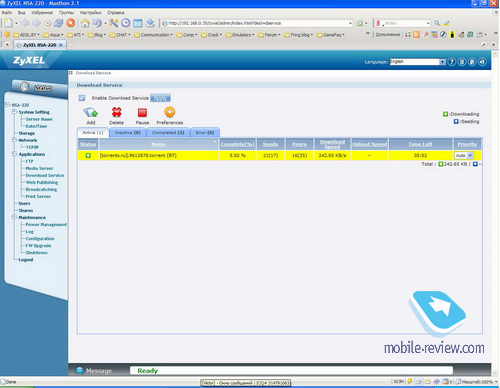Collapse the Maintenance tree node
This screenshot has height=388, width=500.
click(x=14, y=217)
